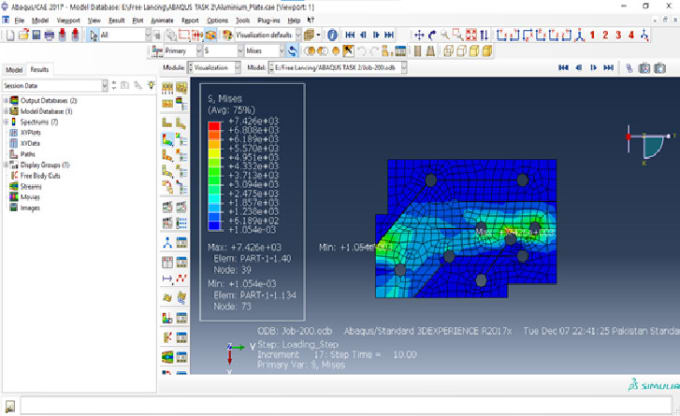Open the File menu

20,20
